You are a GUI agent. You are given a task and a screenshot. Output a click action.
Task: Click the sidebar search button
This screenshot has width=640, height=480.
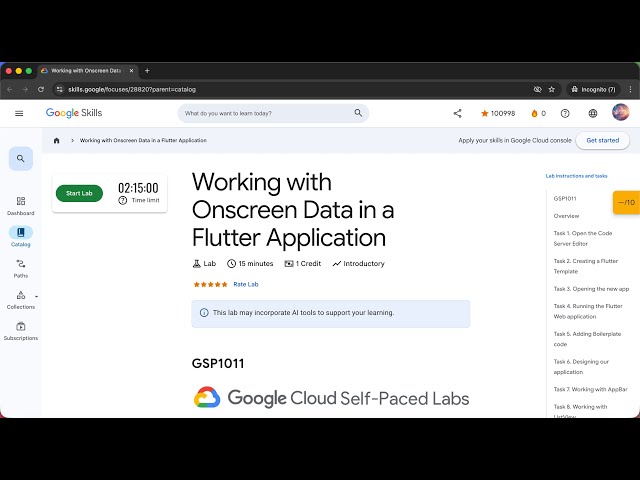[21, 158]
